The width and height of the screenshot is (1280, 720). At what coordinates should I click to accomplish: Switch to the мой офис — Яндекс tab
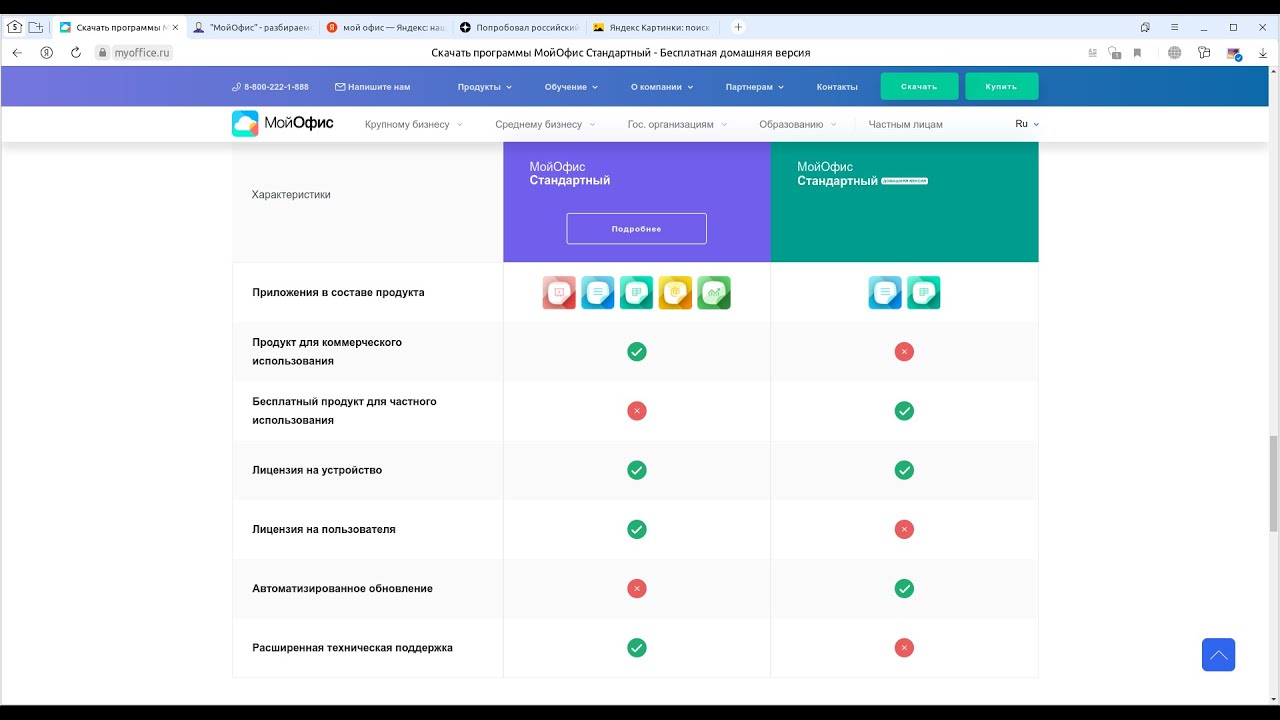[x=386, y=27]
